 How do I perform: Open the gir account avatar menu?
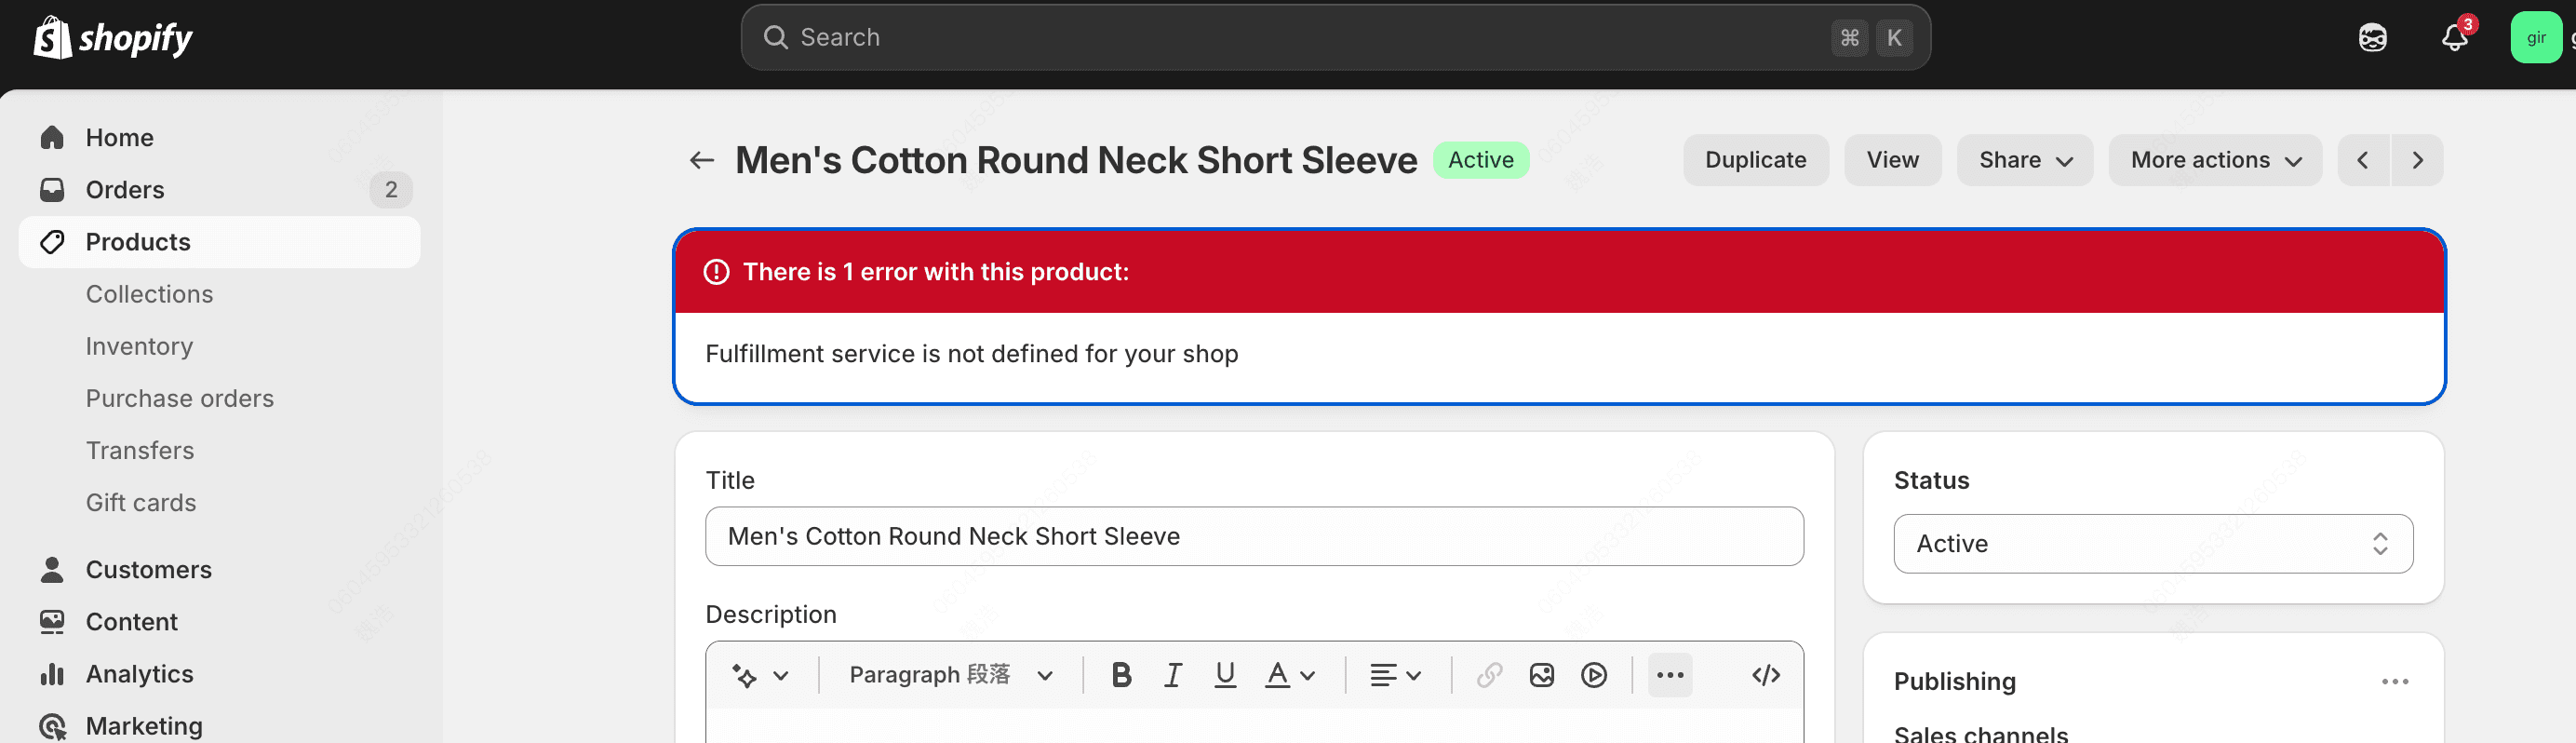point(2536,38)
